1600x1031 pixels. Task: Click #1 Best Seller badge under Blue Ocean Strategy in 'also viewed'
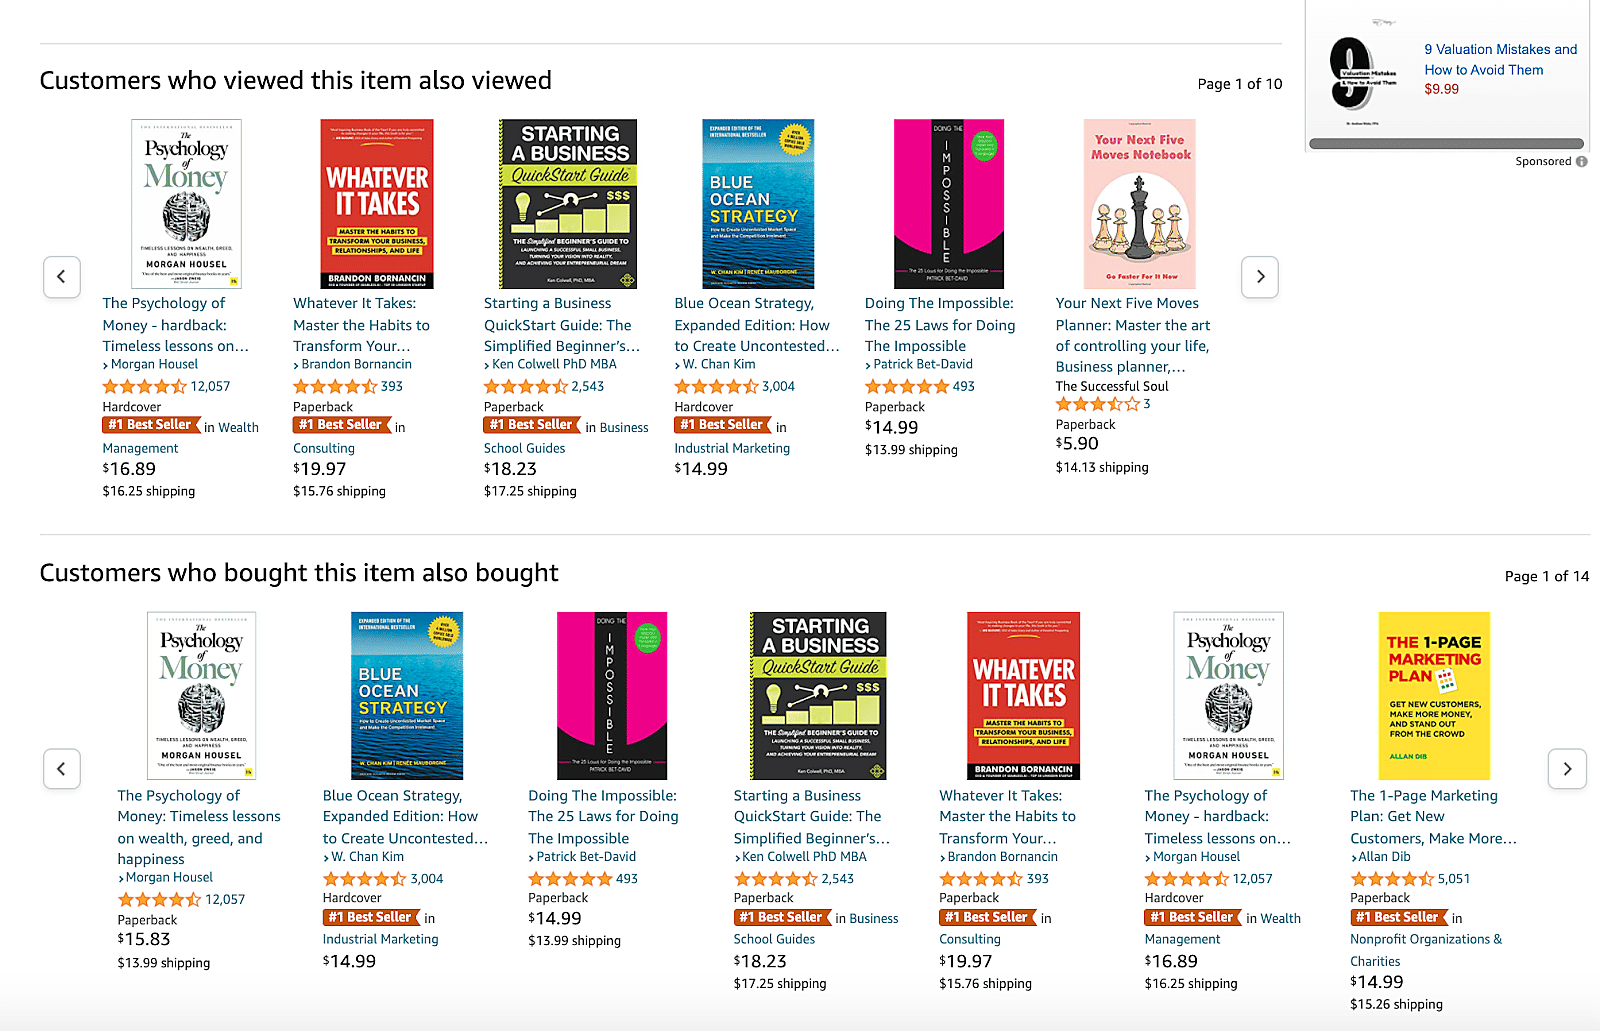click(x=722, y=425)
